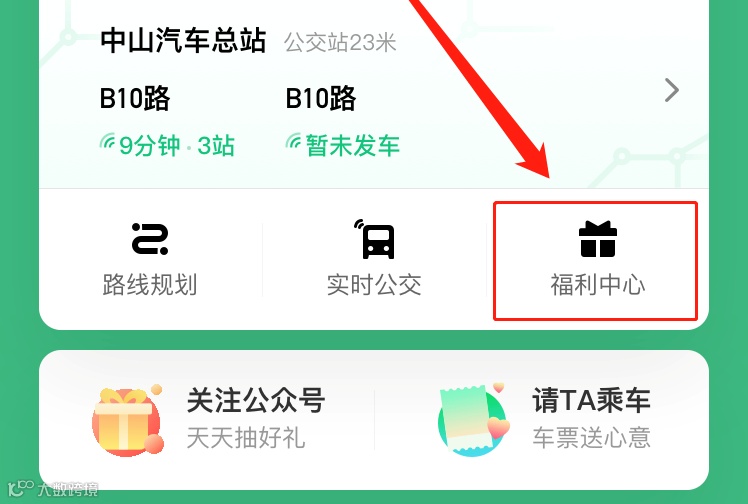This screenshot has width=748, height=504.
Task: Tap the 福利中心 label
Action: click(x=598, y=285)
